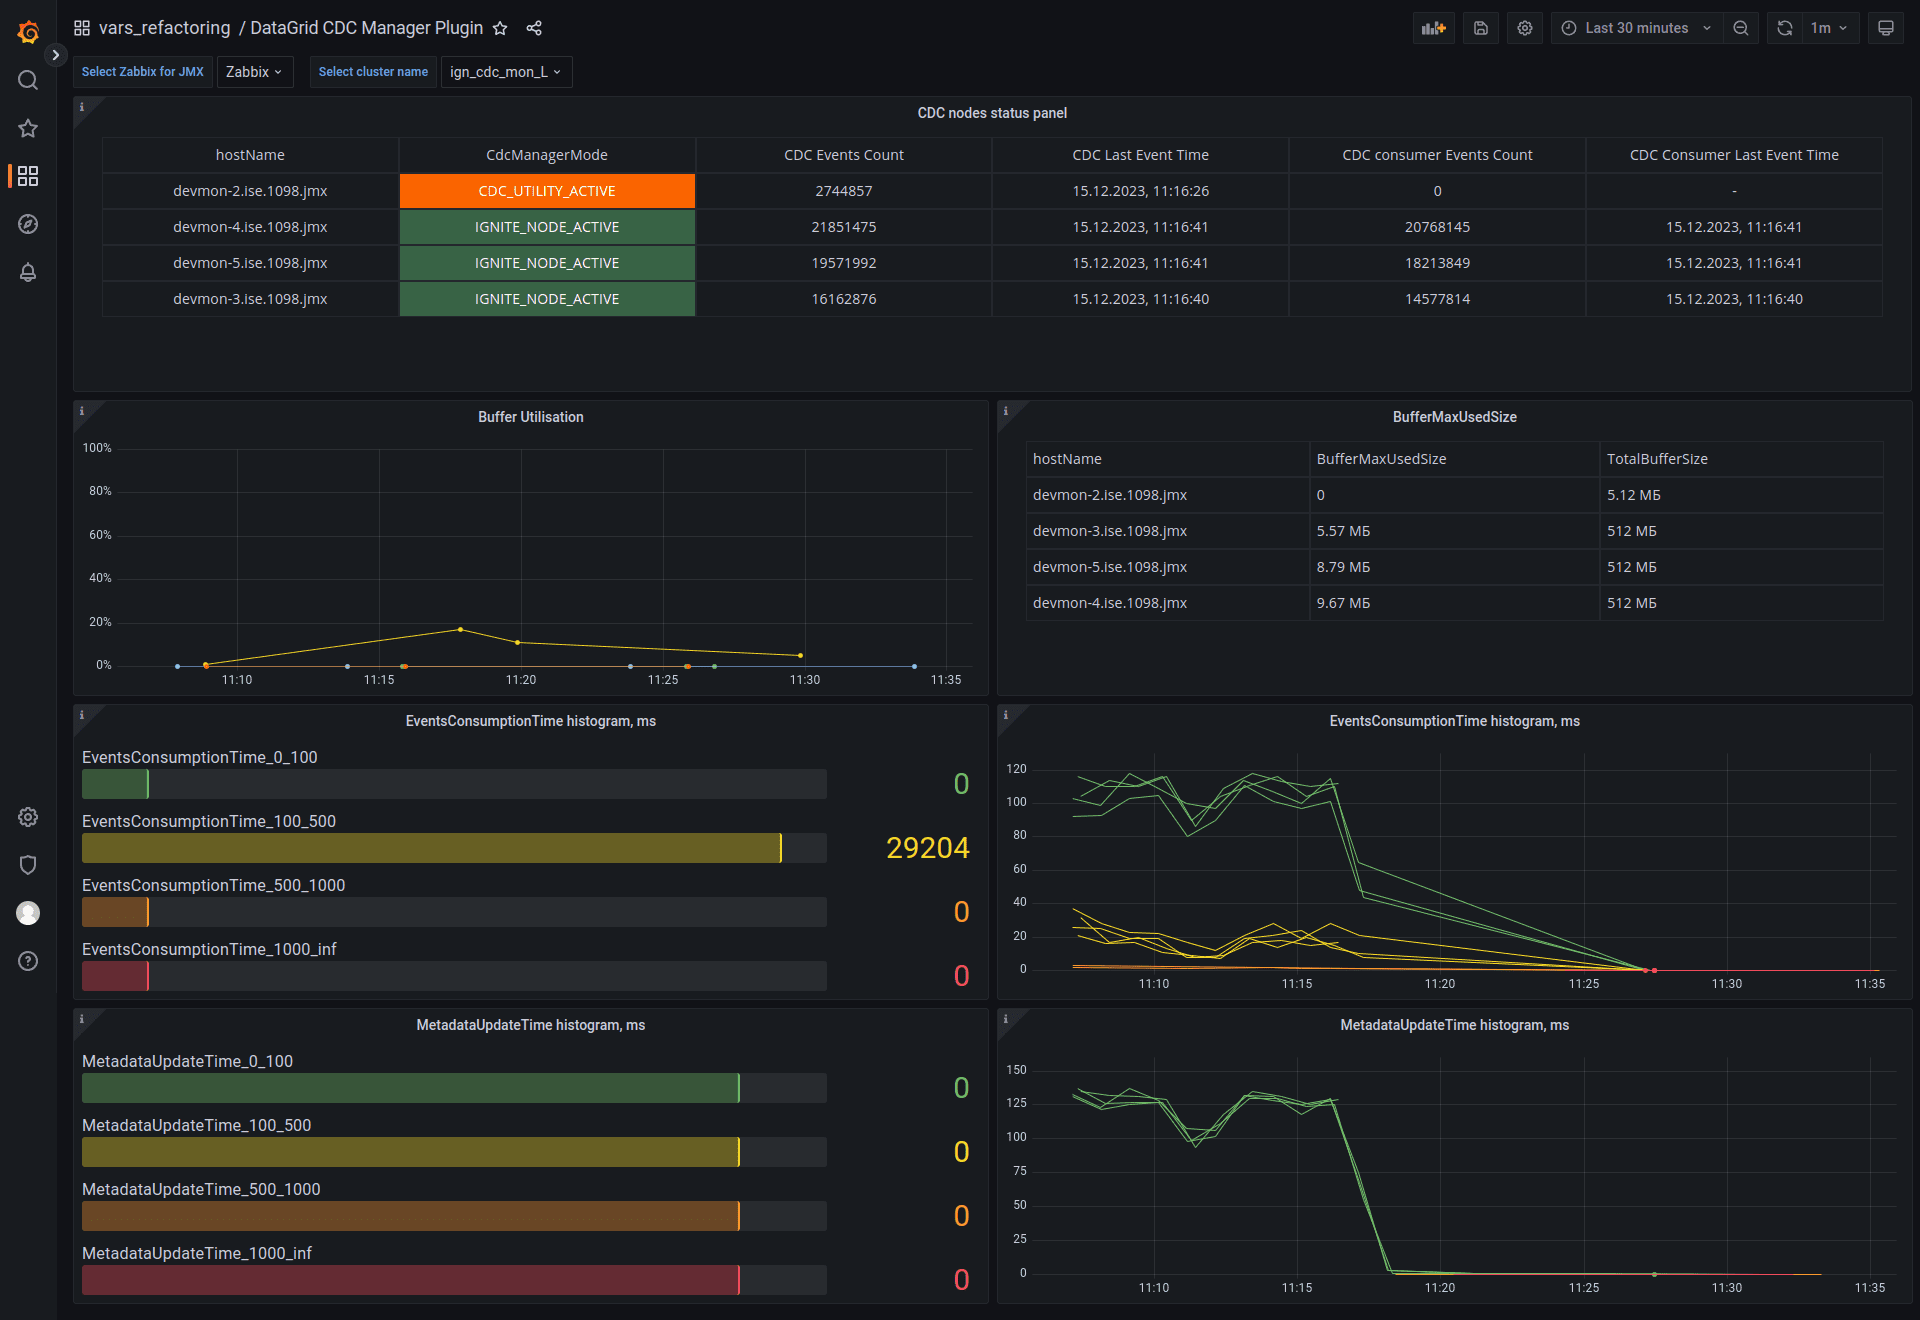
Task: Open the BufferMaxUsedSize panel title menu
Action: click(1455, 417)
